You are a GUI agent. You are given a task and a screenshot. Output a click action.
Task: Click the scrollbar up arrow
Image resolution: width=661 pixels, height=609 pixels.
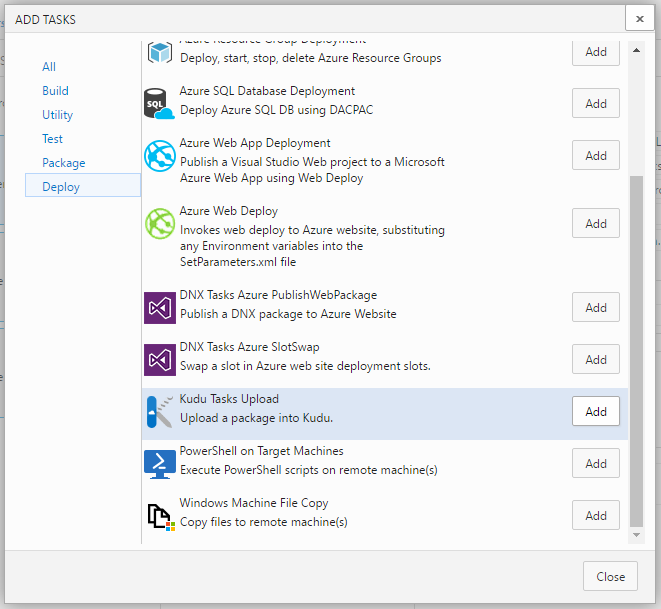[x=637, y=51]
